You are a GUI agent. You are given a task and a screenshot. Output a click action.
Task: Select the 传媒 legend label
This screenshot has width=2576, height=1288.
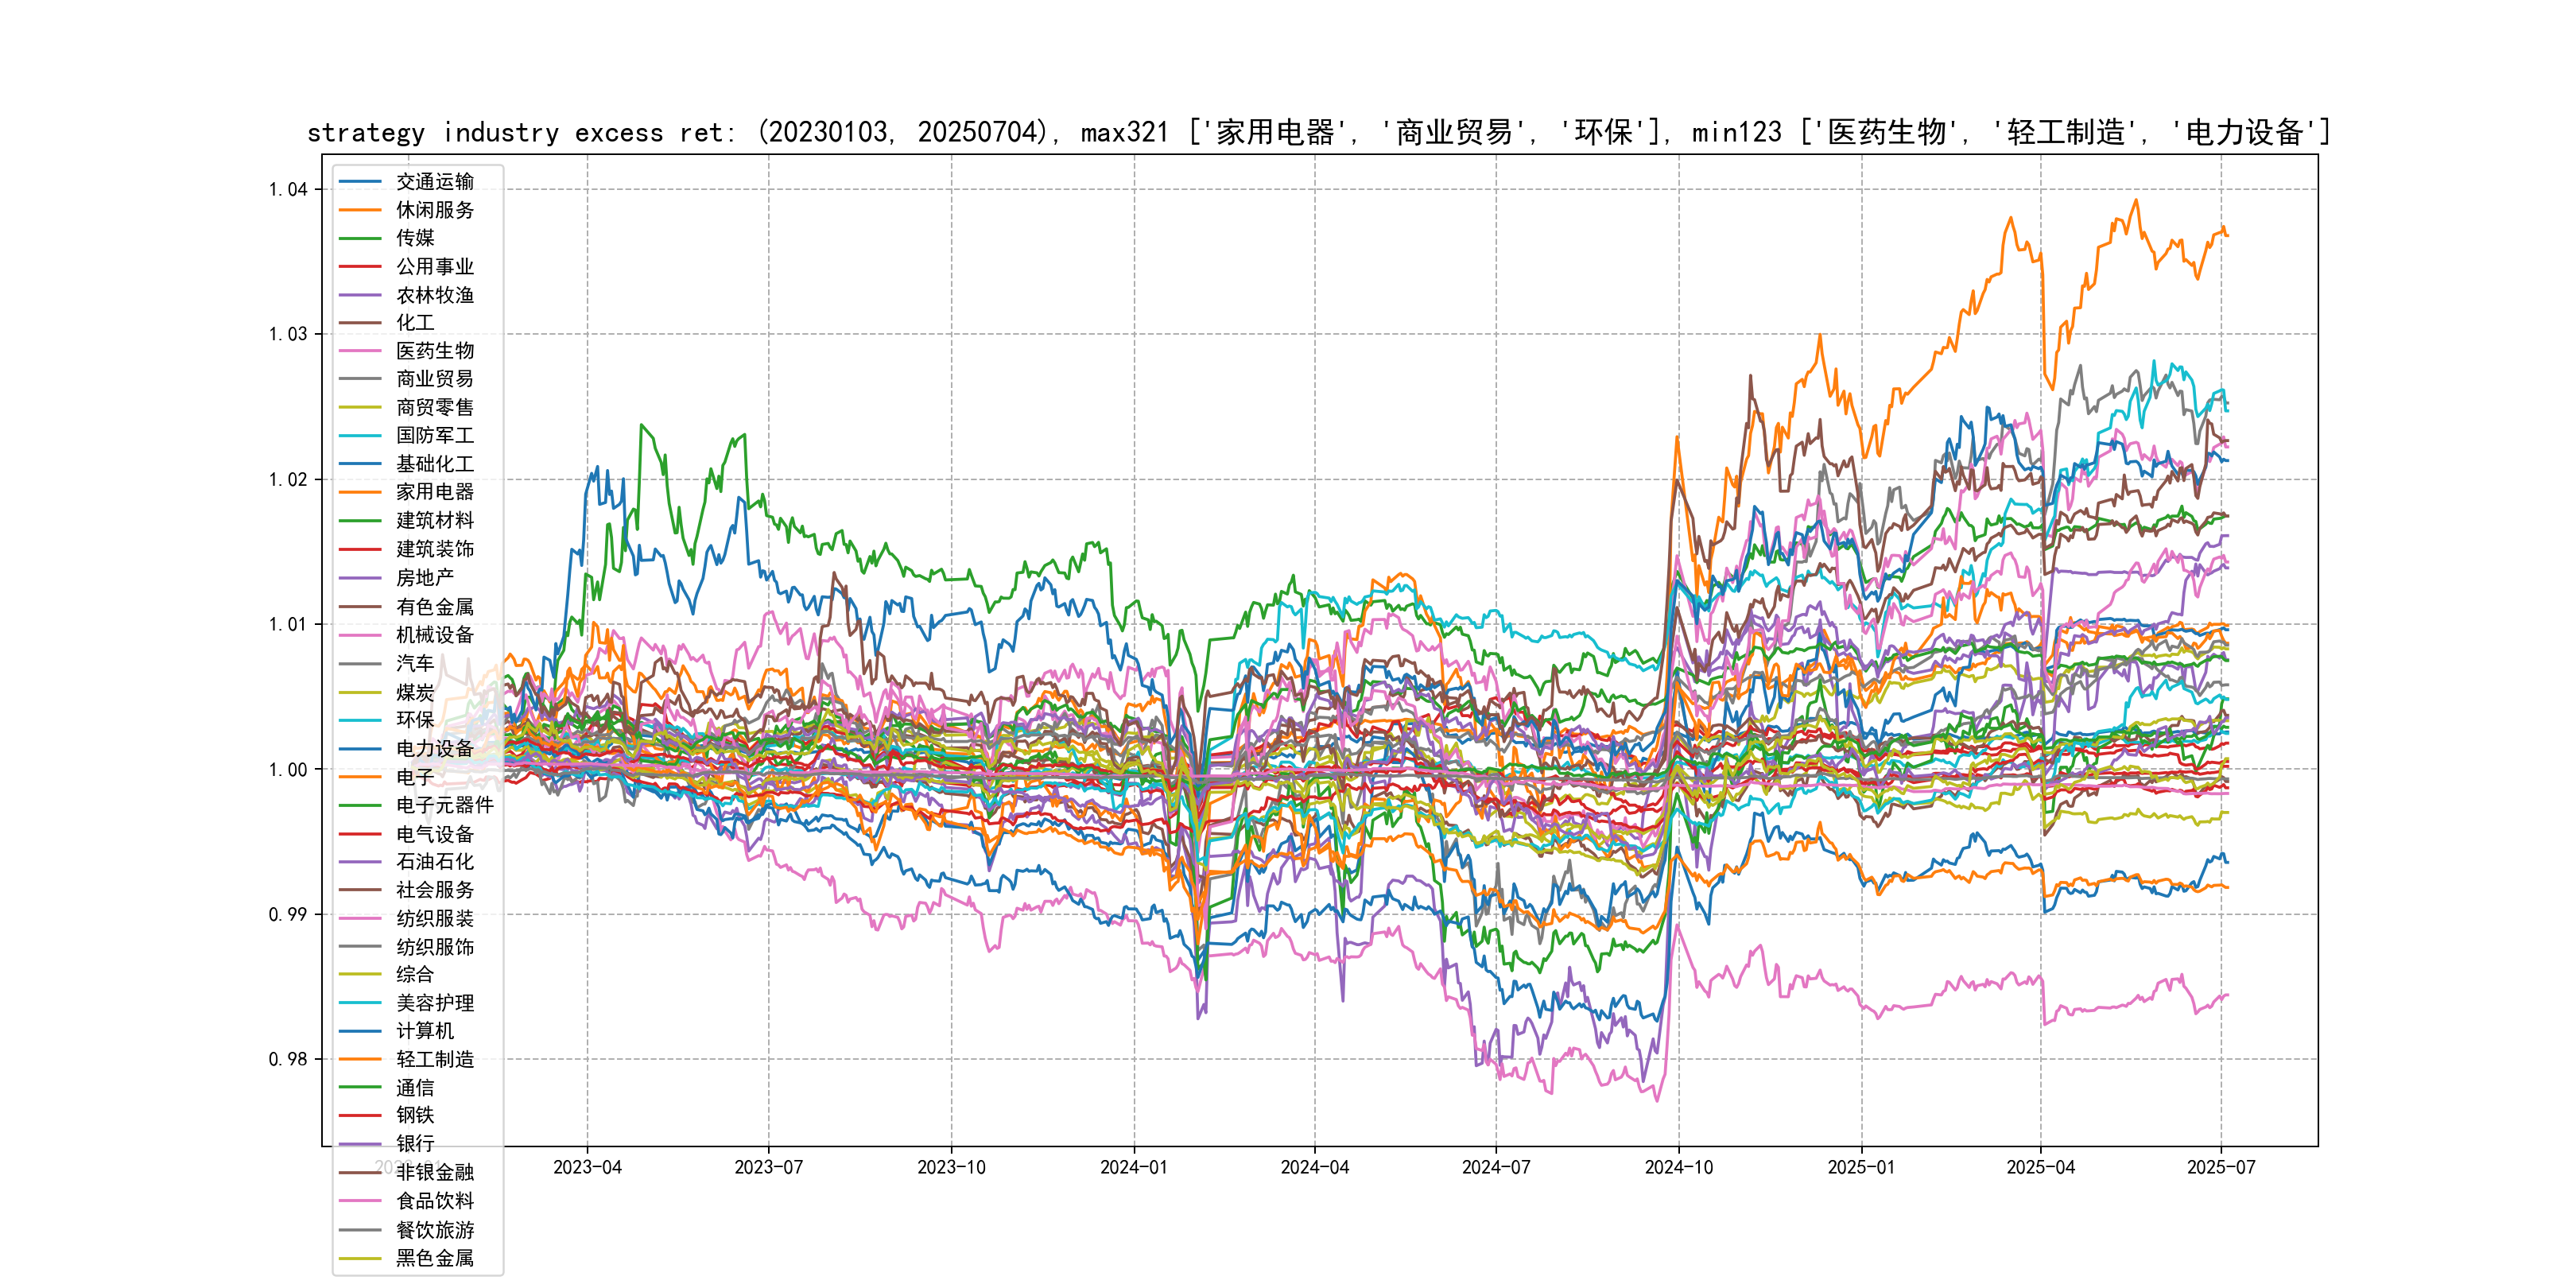point(415,238)
